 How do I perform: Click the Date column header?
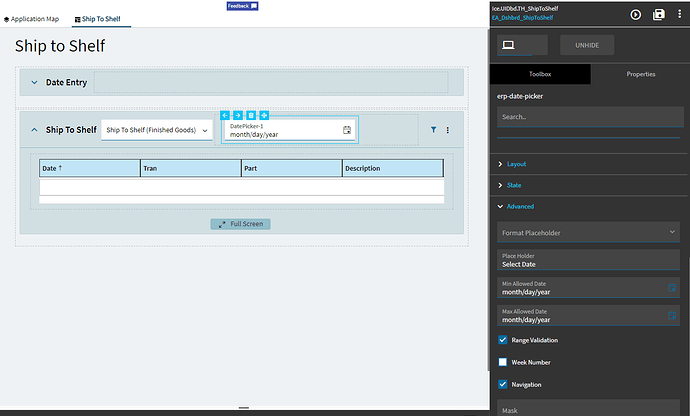pyautogui.click(x=89, y=168)
